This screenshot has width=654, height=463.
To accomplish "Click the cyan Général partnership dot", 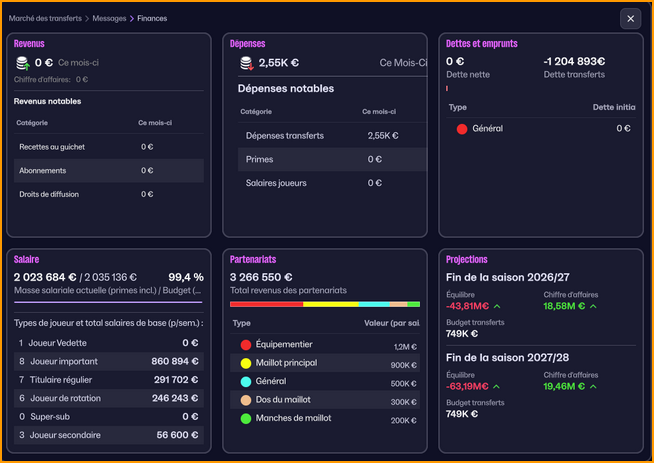I will [246, 383].
